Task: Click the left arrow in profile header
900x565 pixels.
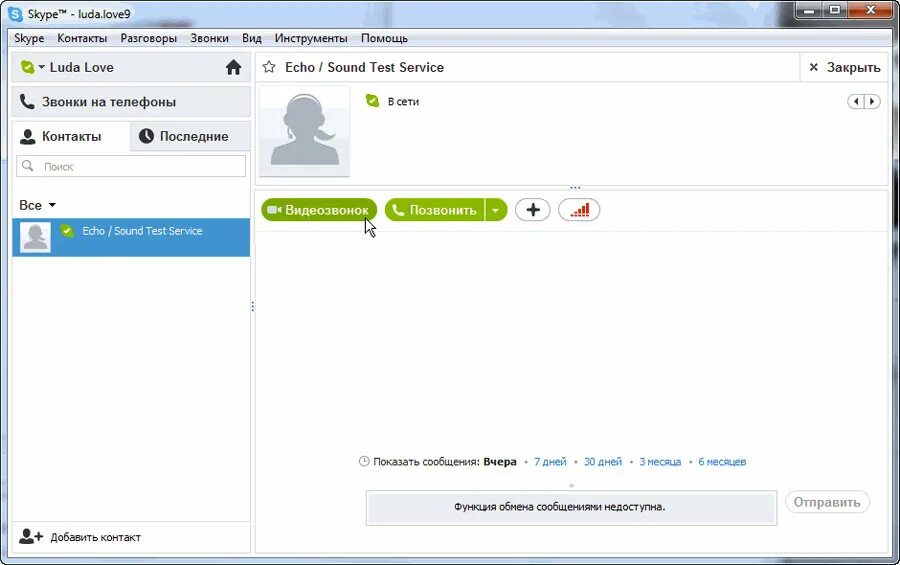Action: (x=856, y=102)
